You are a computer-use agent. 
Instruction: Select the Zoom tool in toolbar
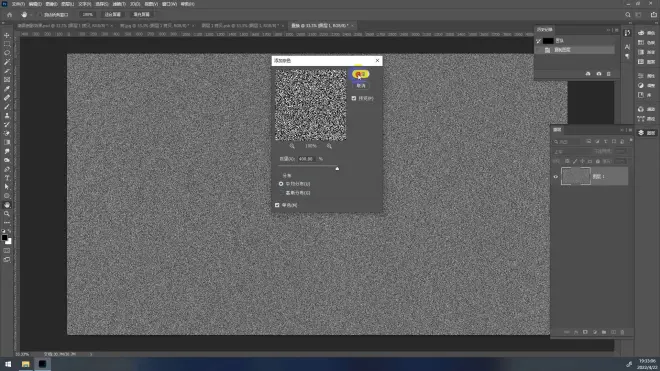pos(7,214)
